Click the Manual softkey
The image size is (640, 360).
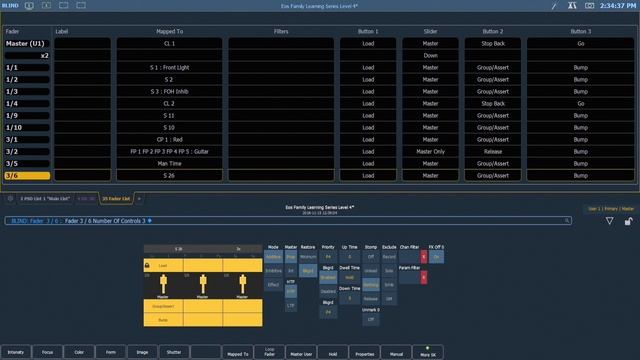(x=396, y=352)
